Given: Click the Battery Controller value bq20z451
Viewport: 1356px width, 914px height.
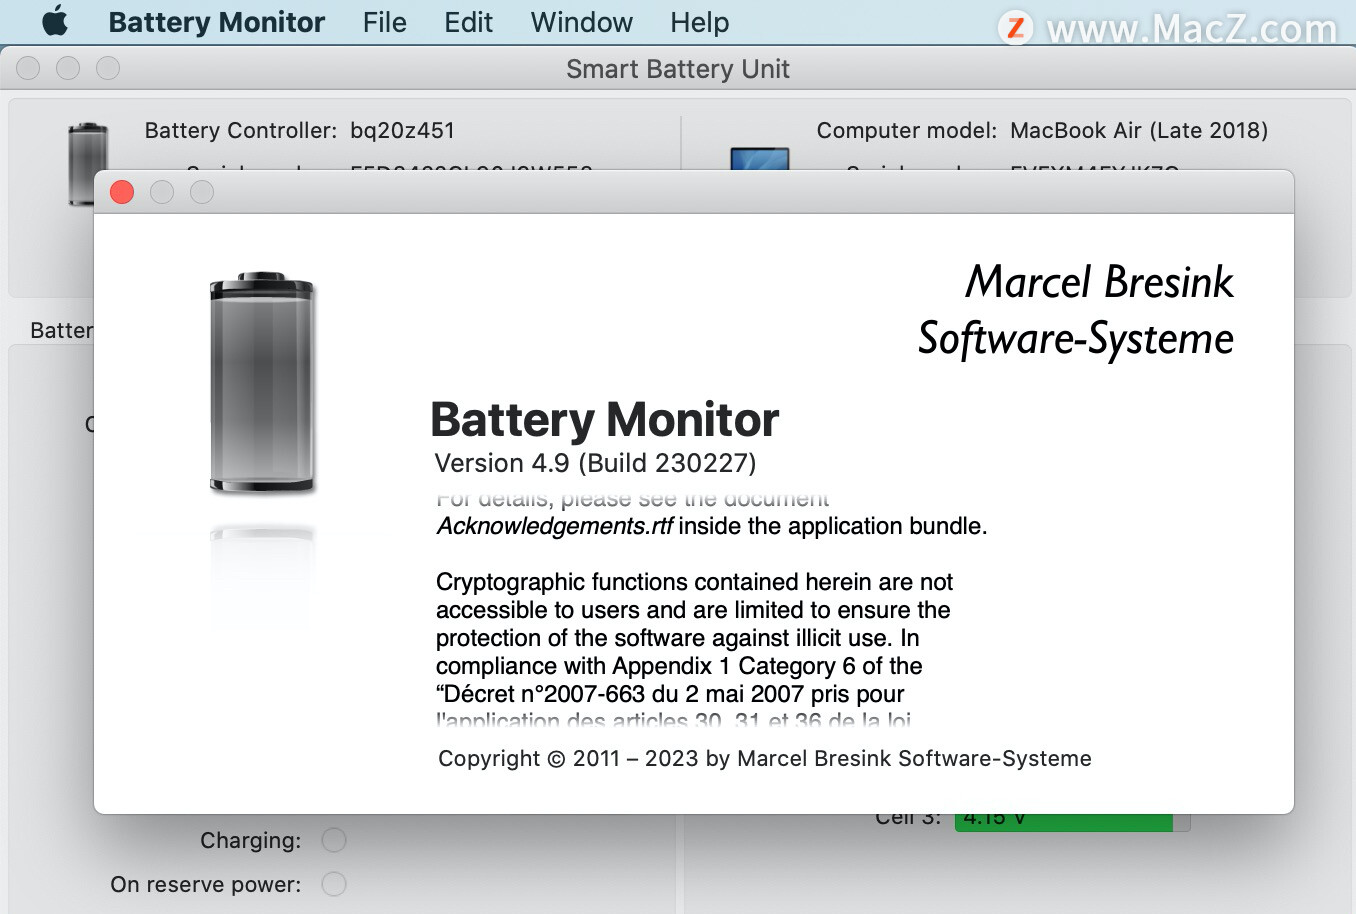Looking at the screenshot, I should (x=402, y=130).
